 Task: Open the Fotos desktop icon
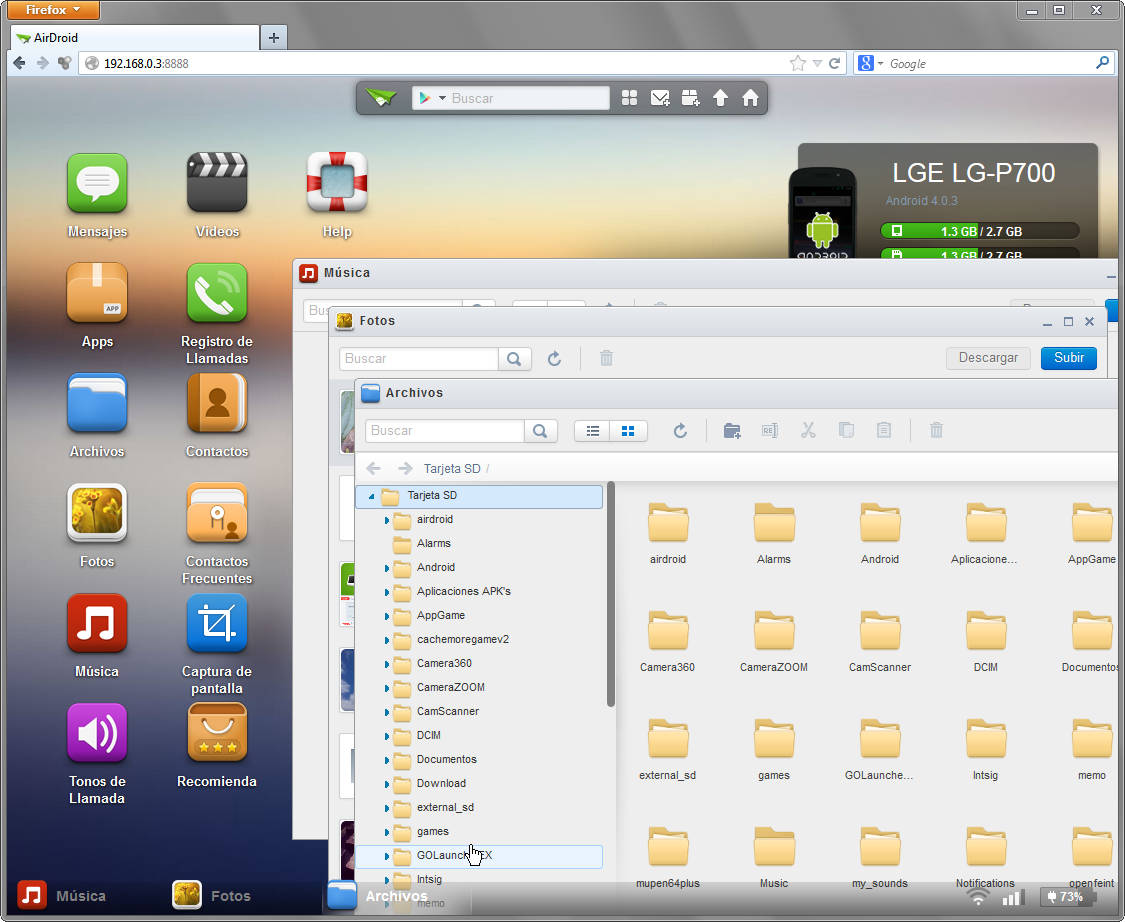97,513
